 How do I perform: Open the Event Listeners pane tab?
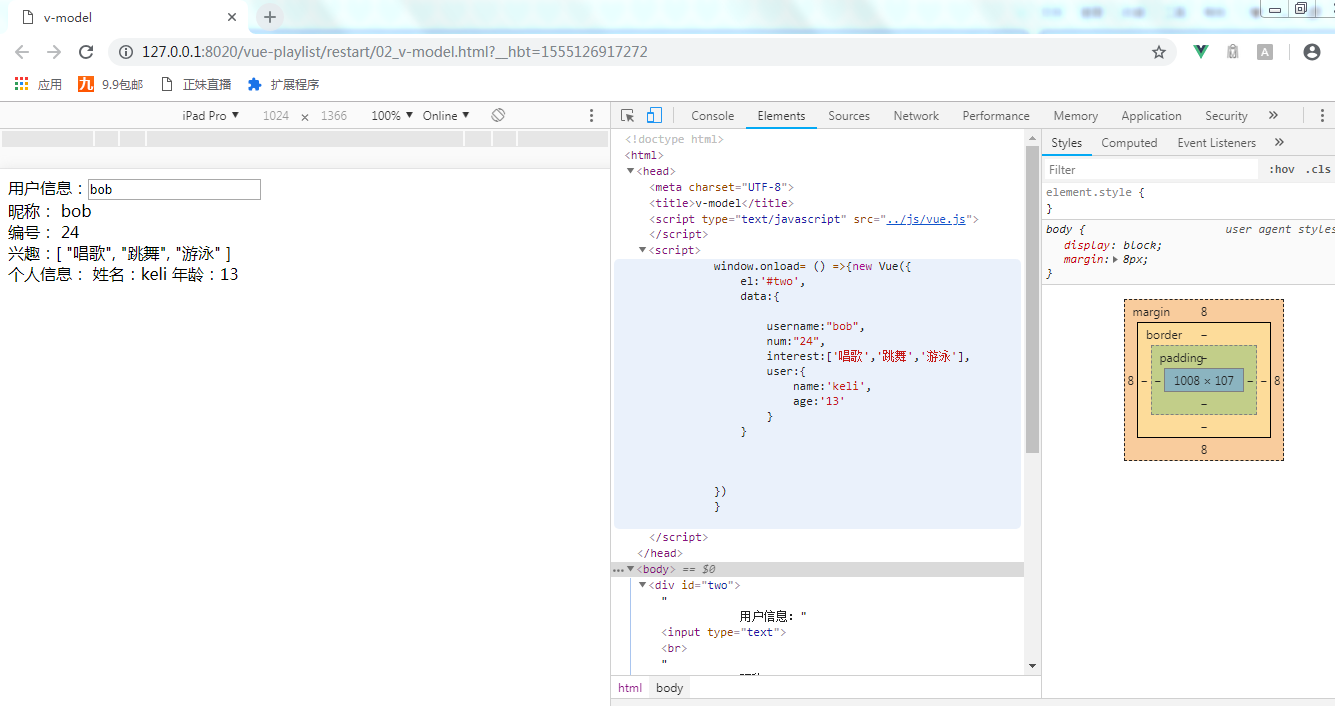point(1216,143)
